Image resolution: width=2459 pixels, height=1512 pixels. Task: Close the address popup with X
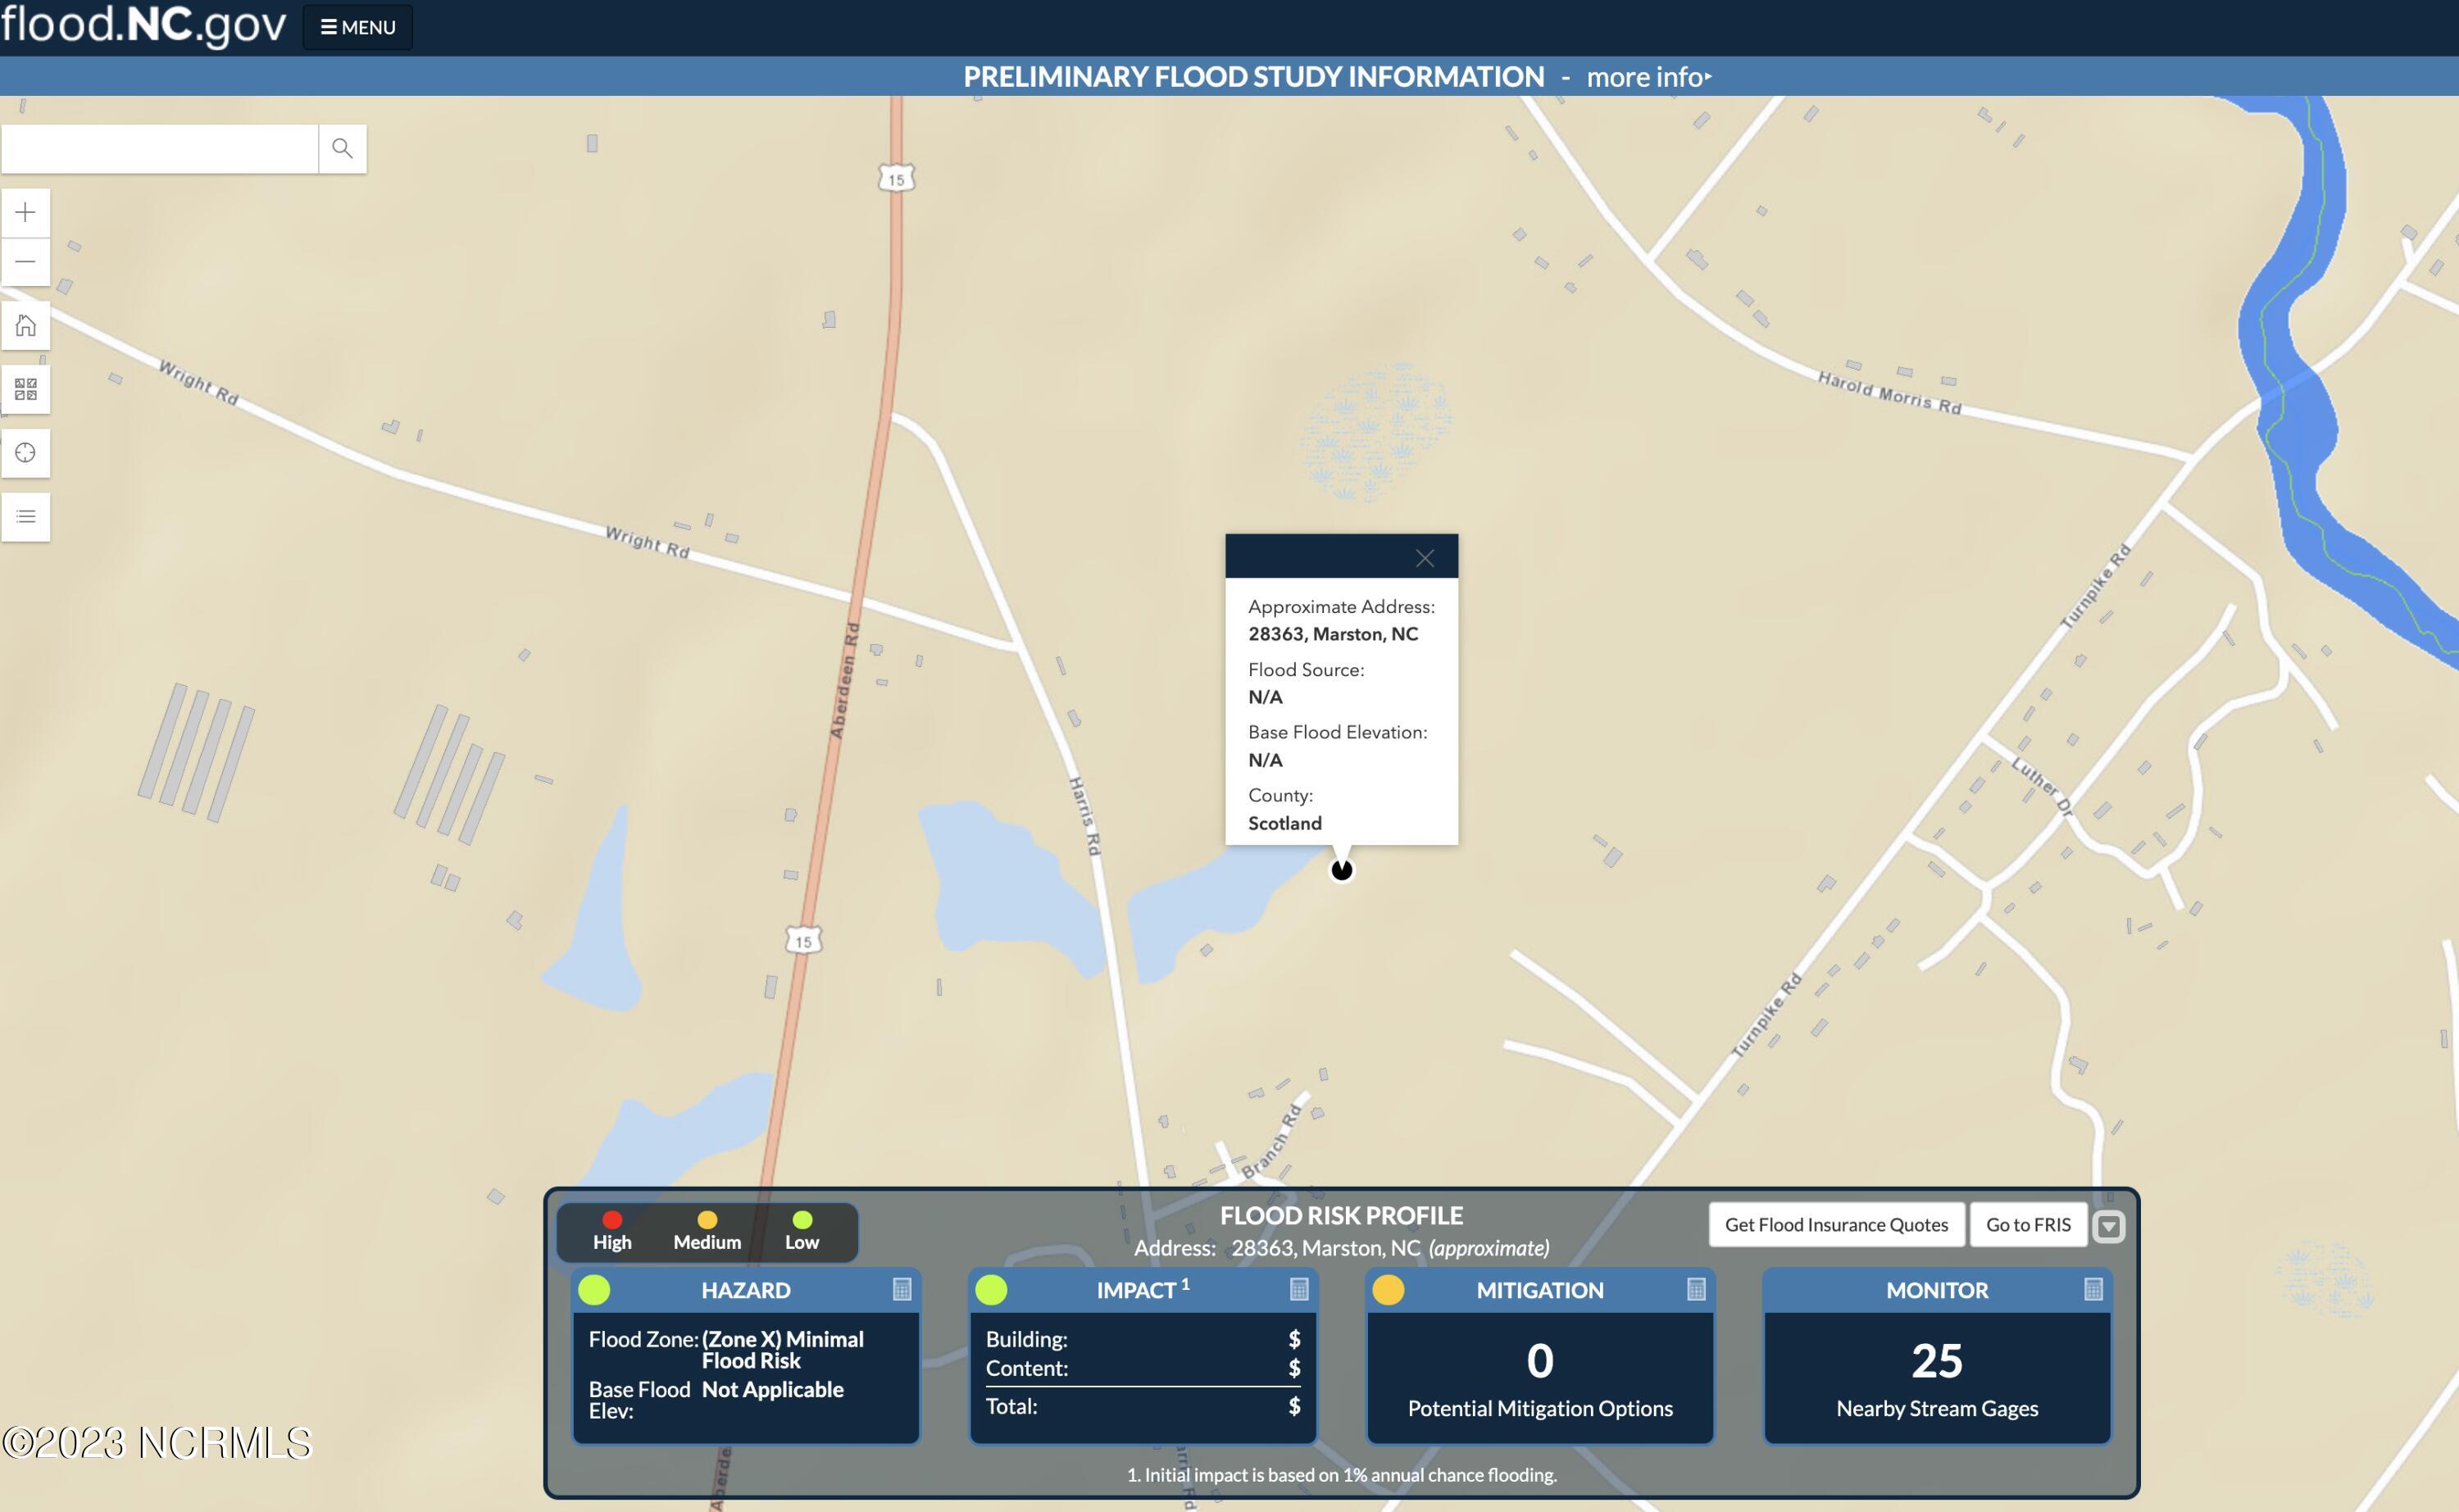click(1425, 558)
